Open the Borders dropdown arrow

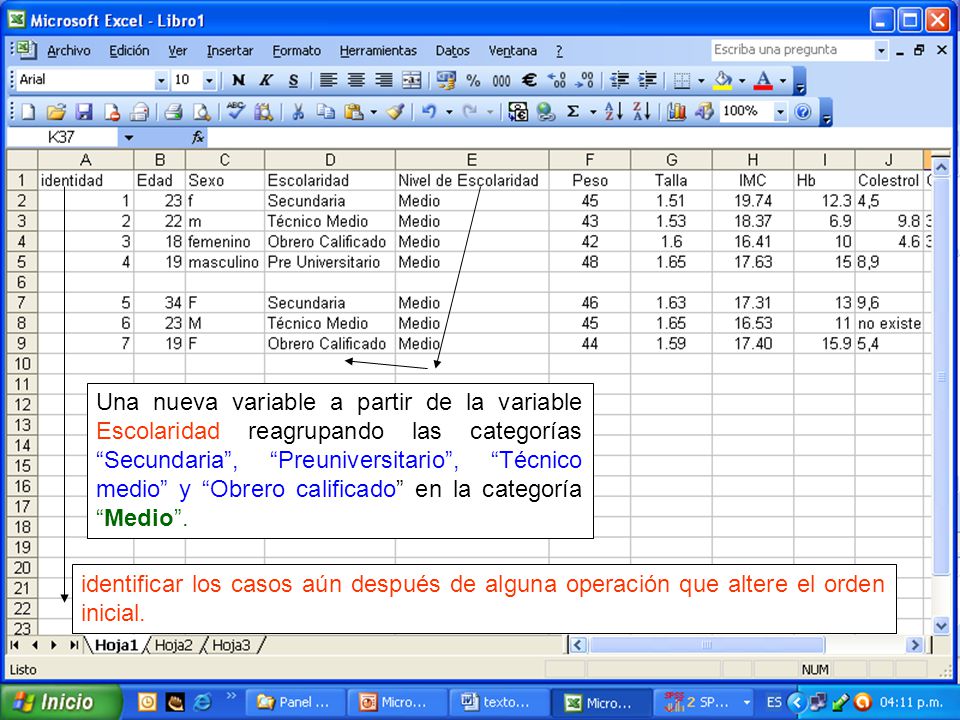pyautogui.click(x=702, y=80)
